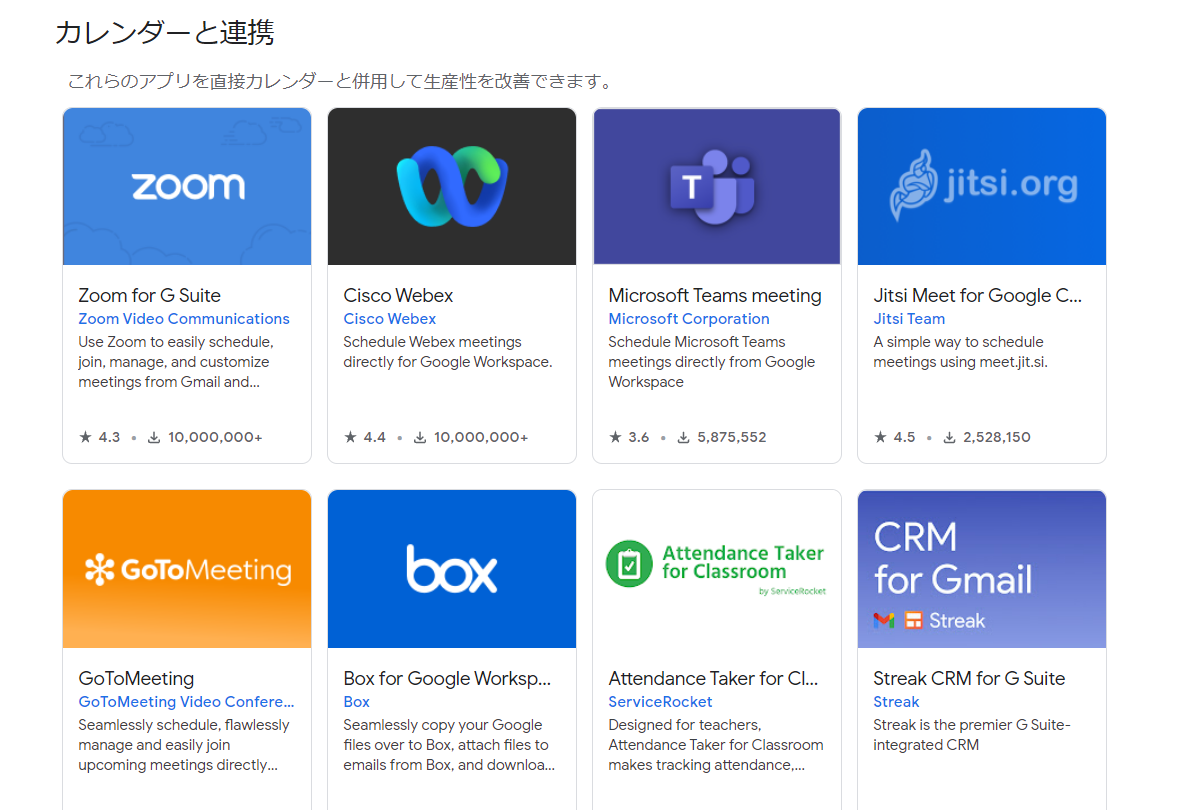Click the Zoom for G Suite title
Image resolution: width=1187 pixels, height=810 pixels.
[x=150, y=295]
